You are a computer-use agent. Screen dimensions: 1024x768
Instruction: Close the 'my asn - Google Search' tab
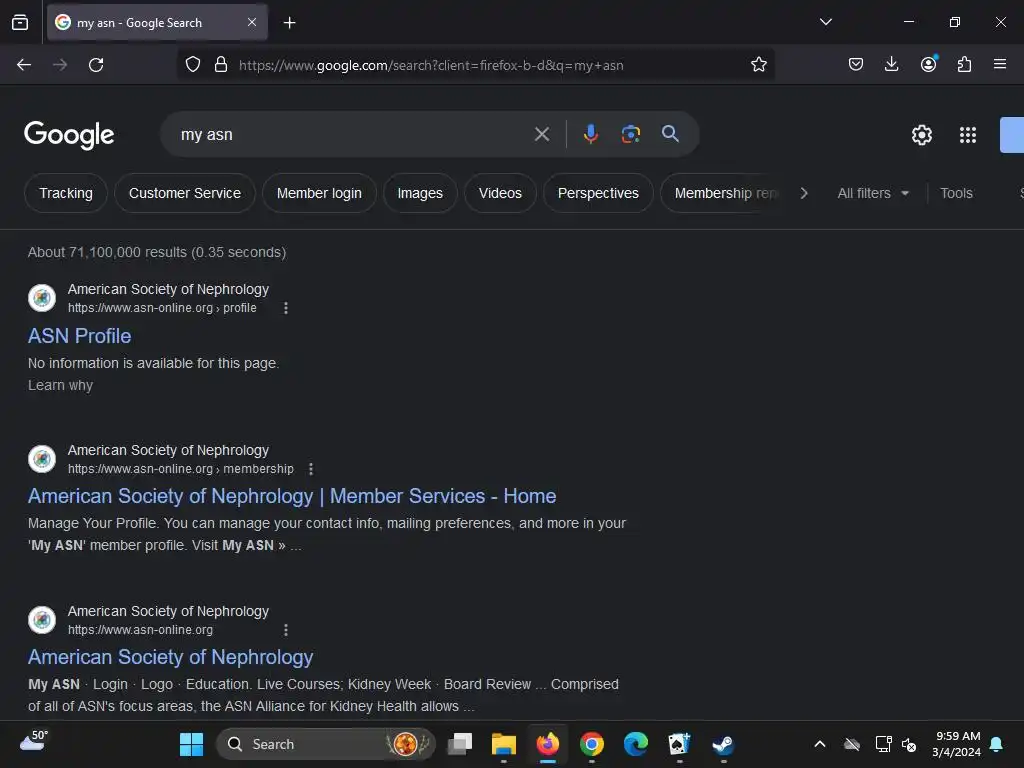coord(252,22)
